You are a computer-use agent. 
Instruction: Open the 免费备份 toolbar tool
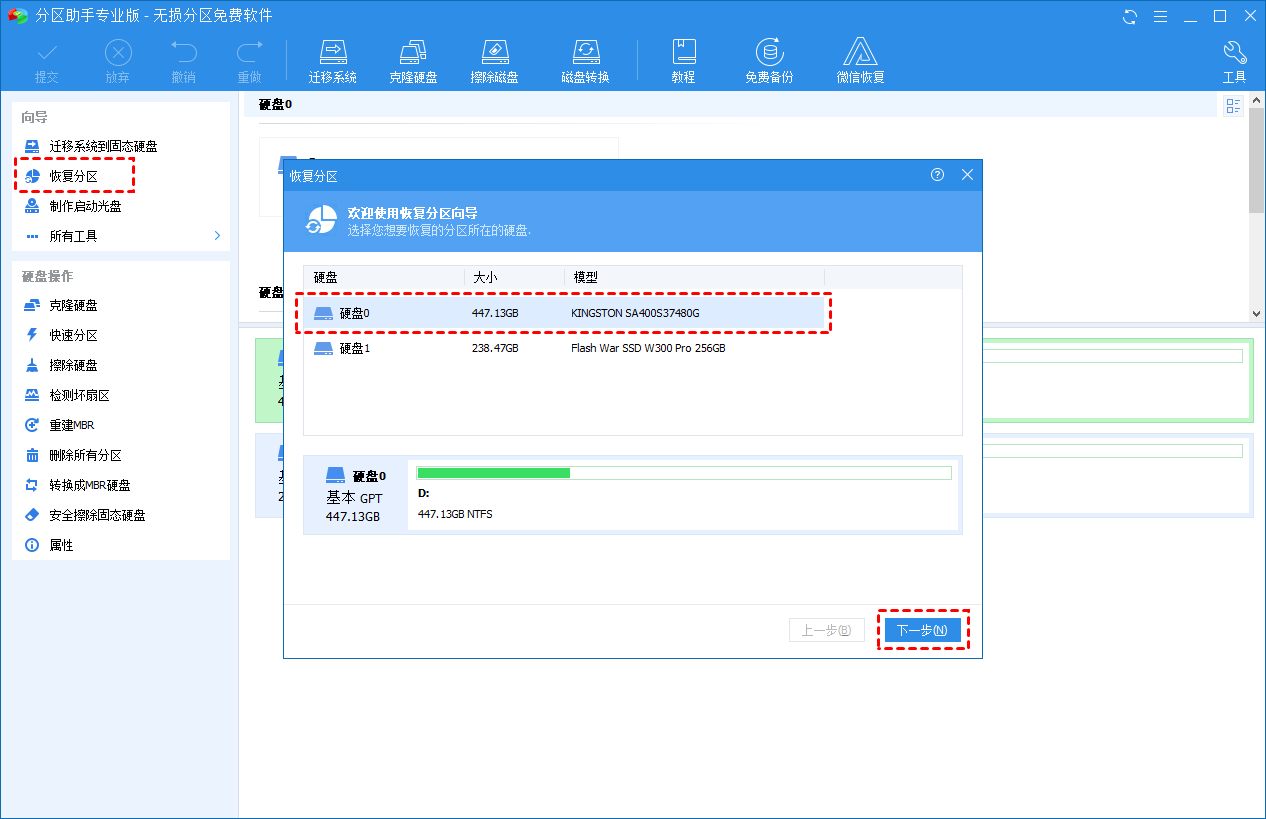click(x=769, y=62)
